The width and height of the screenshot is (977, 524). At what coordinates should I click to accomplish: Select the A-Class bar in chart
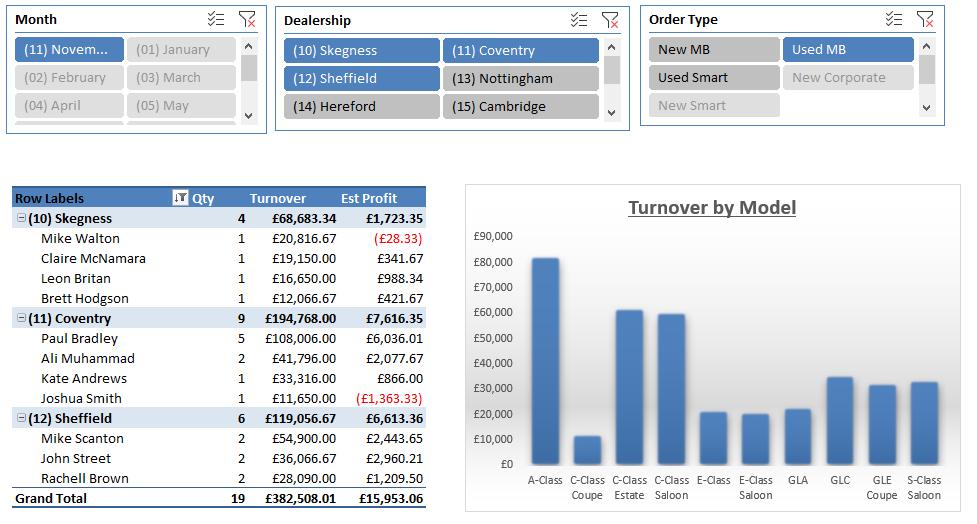545,361
